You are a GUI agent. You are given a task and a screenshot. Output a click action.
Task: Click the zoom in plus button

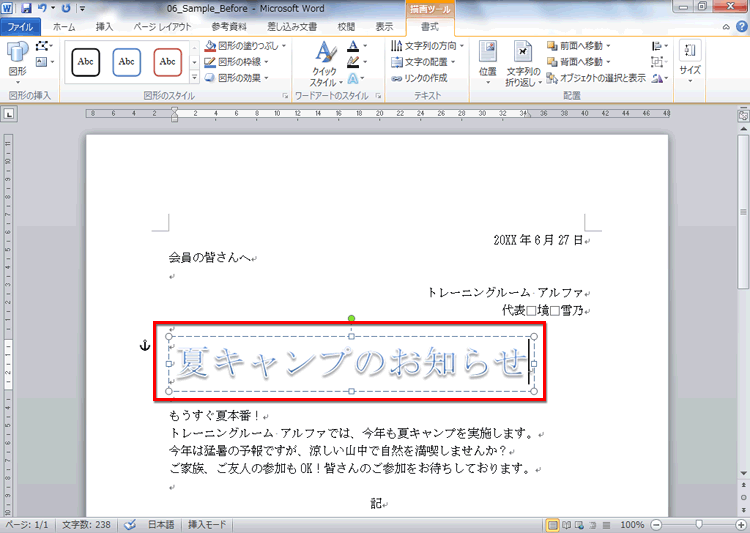[741, 525]
